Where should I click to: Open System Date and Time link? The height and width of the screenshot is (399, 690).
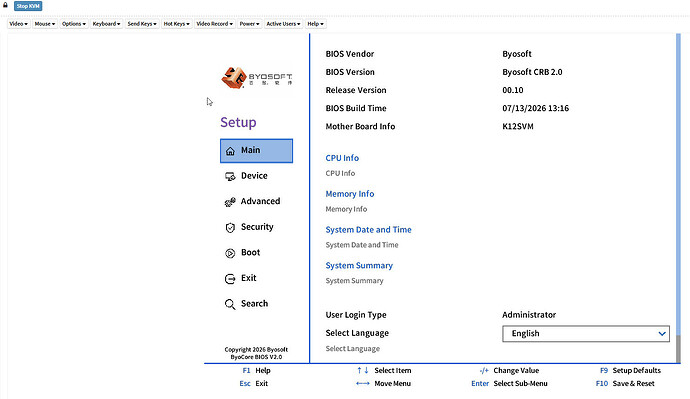point(368,230)
